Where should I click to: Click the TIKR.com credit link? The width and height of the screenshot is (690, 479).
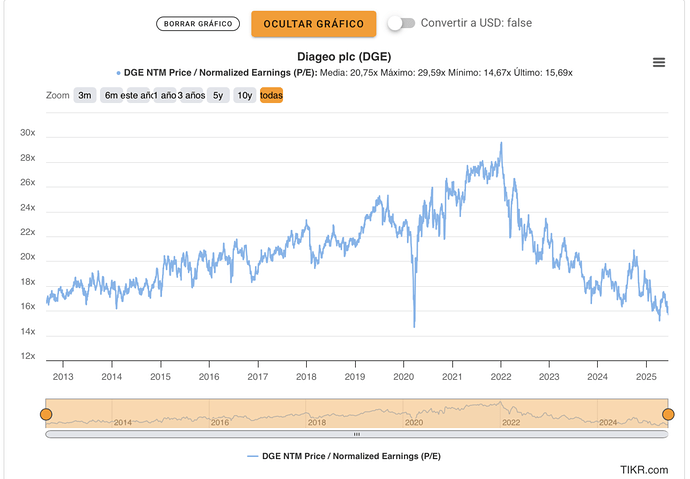click(644, 470)
